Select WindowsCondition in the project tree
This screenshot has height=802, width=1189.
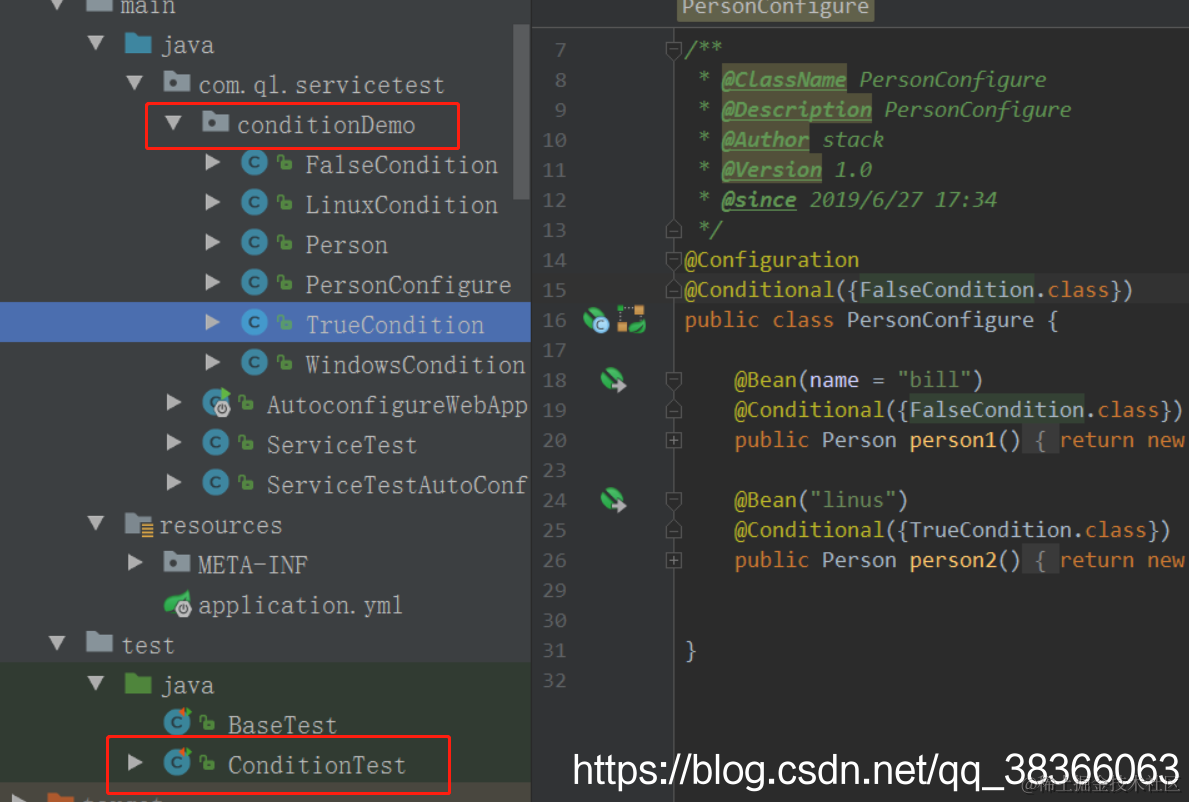415,365
